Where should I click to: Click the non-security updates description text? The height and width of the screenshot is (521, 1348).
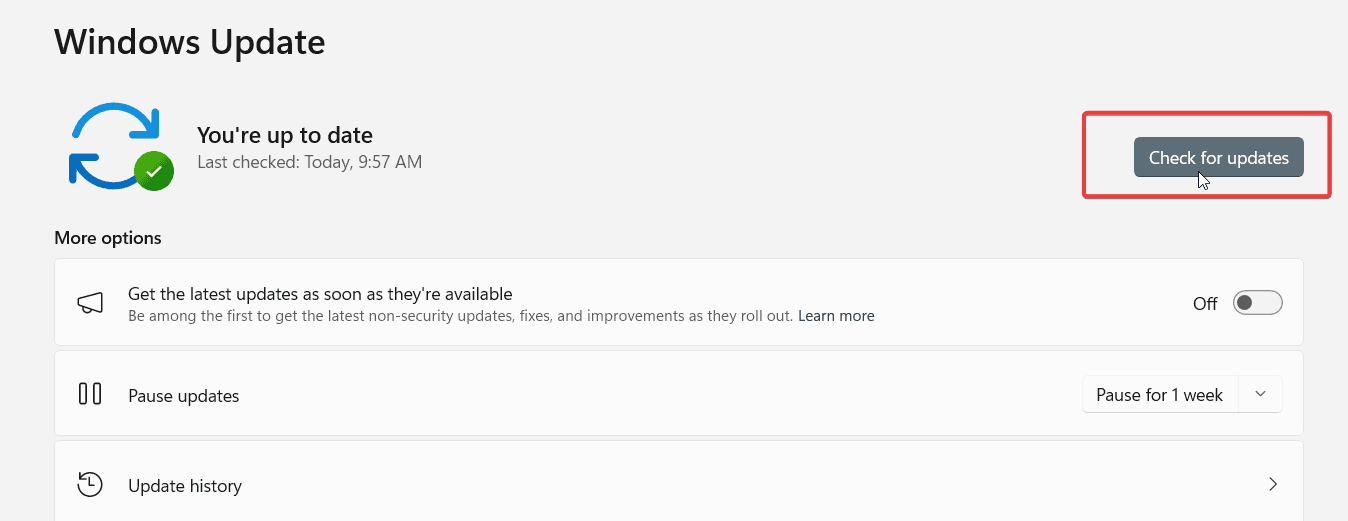(x=461, y=316)
